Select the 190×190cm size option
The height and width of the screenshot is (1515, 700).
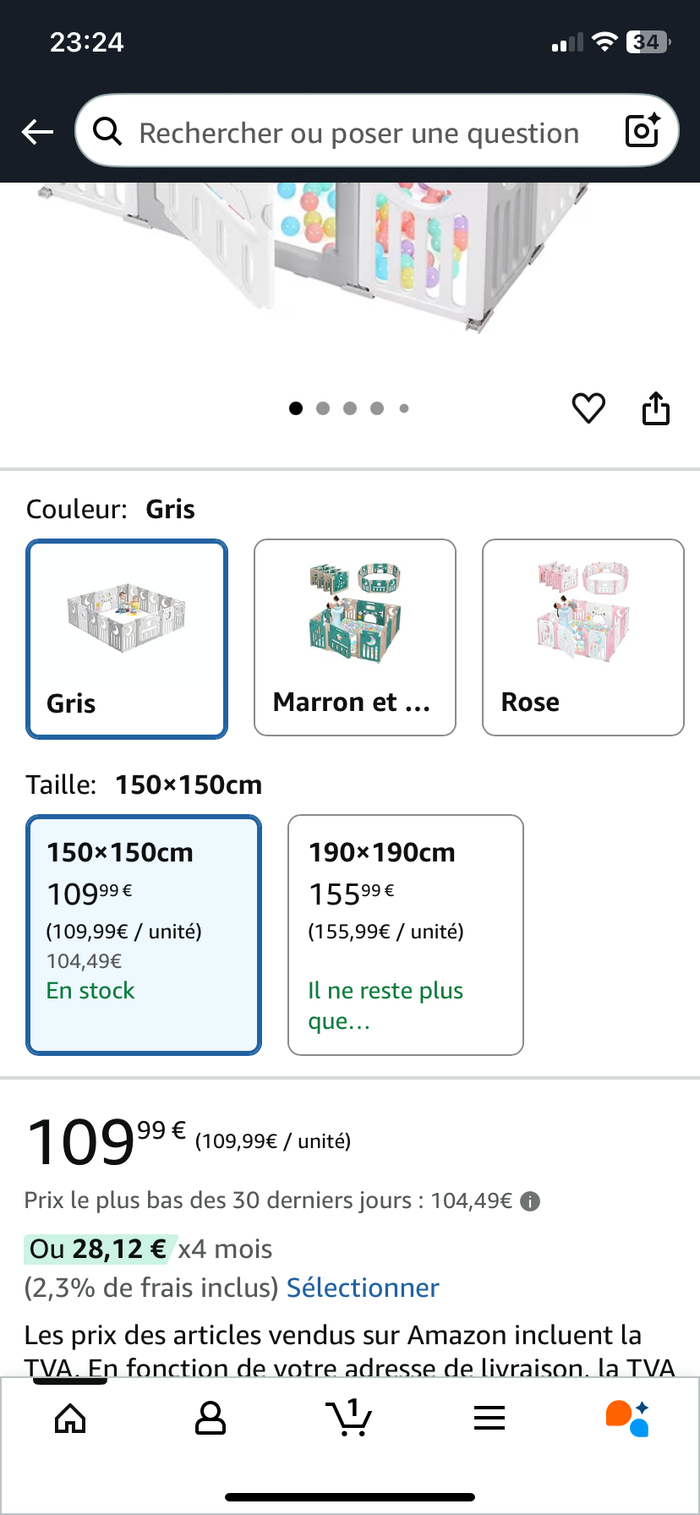tap(405, 934)
